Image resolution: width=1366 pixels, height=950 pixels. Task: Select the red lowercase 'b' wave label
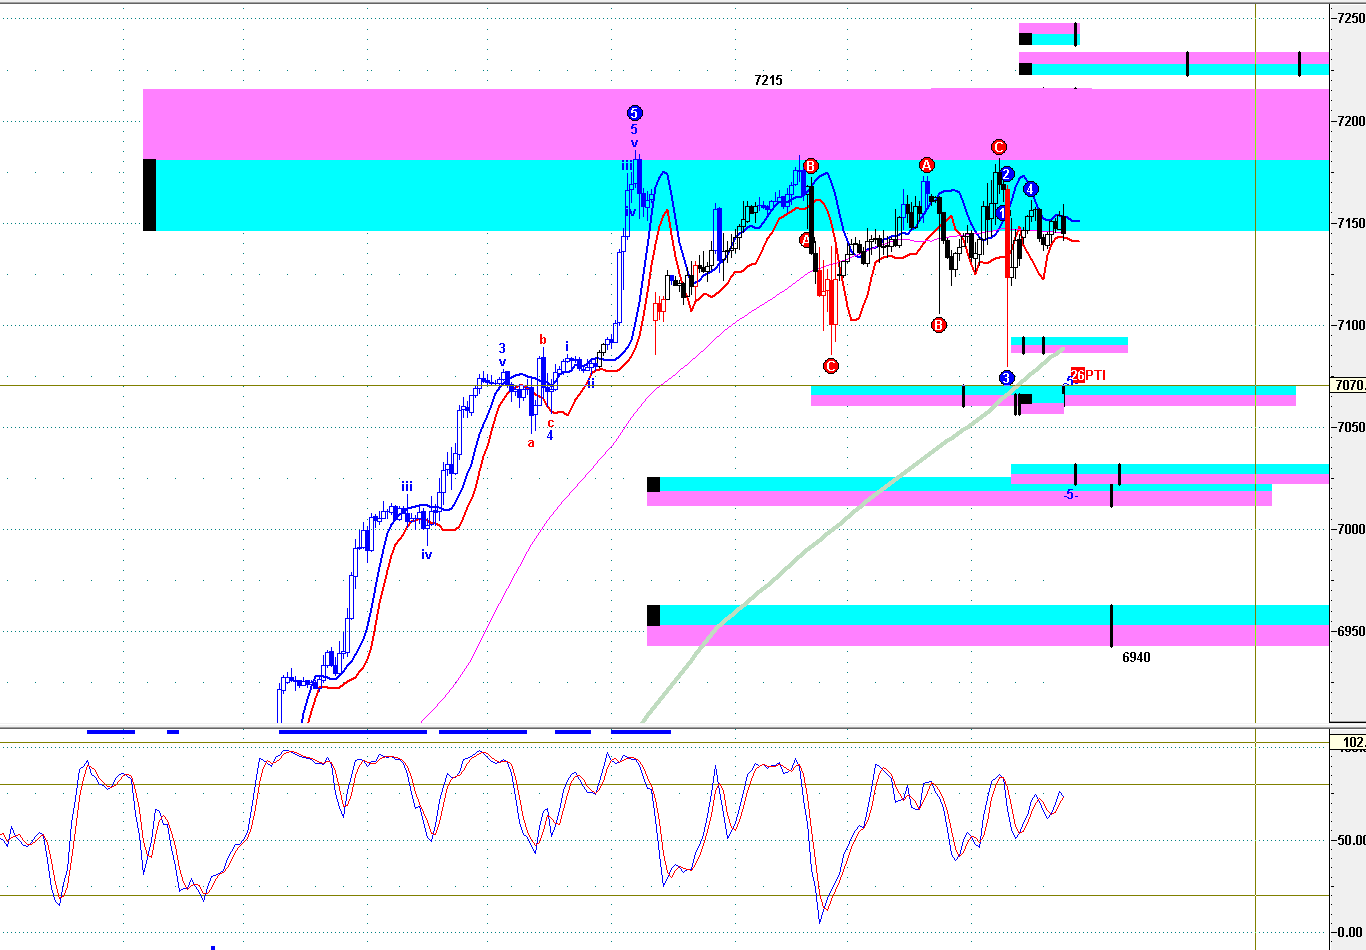click(x=543, y=340)
